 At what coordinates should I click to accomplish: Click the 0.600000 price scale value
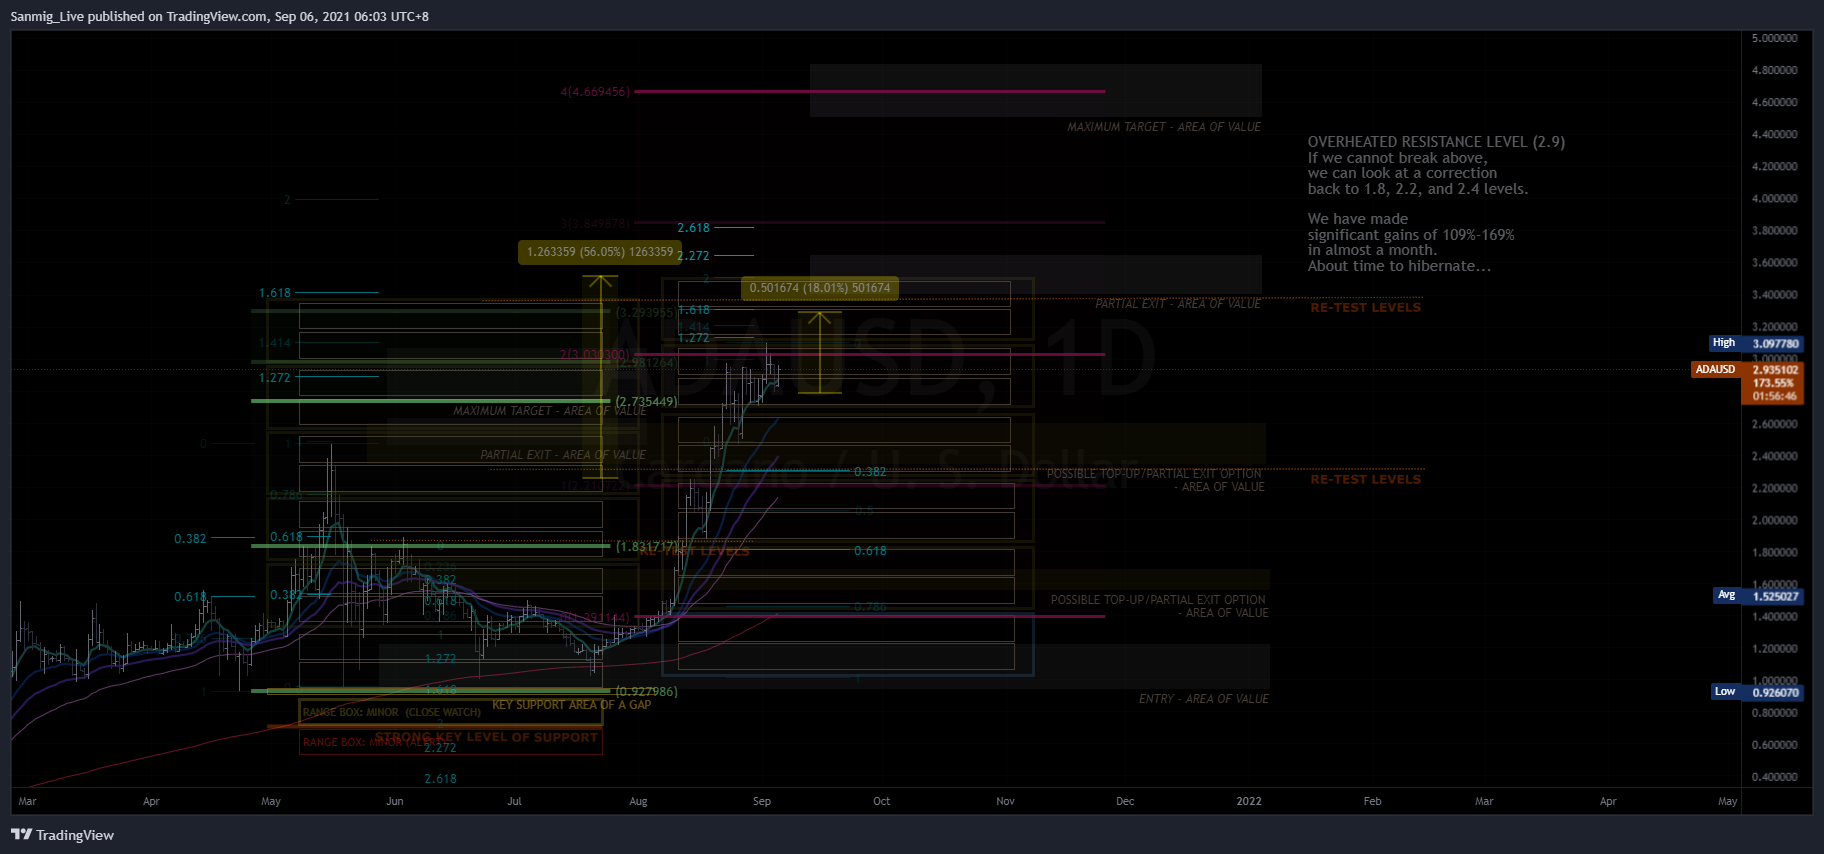(1775, 745)
